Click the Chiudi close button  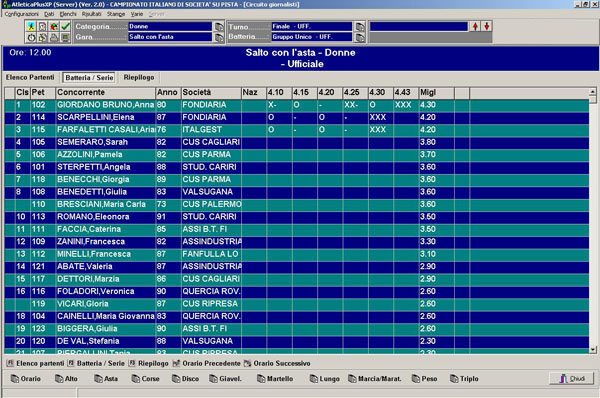pos(571,378)
